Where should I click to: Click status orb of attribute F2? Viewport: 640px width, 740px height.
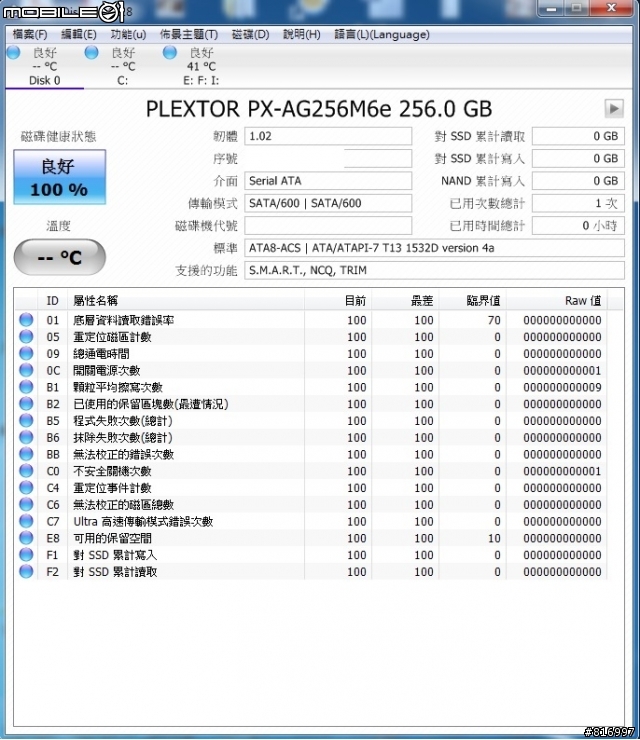click(26, 572)
